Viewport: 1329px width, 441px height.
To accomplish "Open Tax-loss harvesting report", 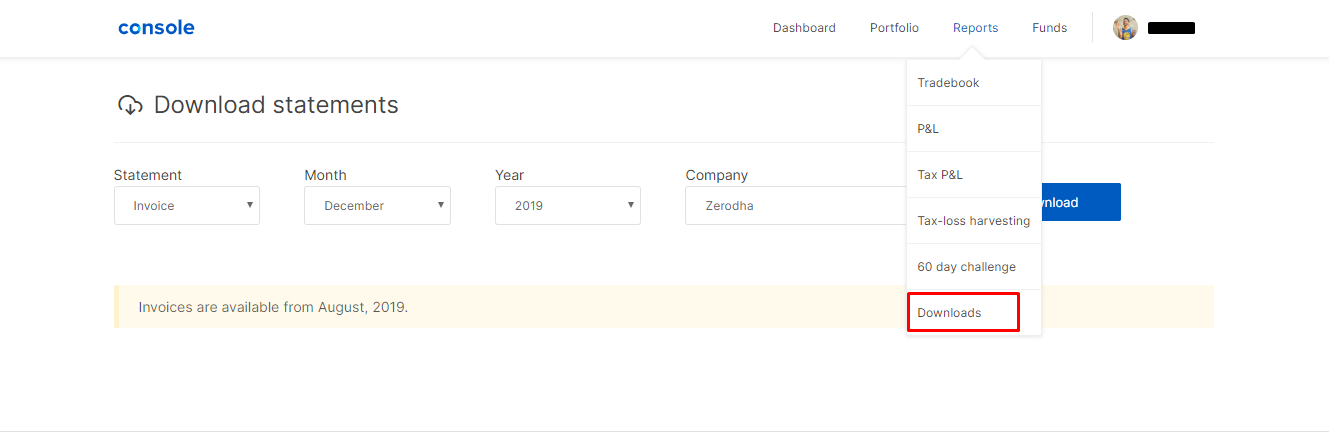I will point(974,221).
